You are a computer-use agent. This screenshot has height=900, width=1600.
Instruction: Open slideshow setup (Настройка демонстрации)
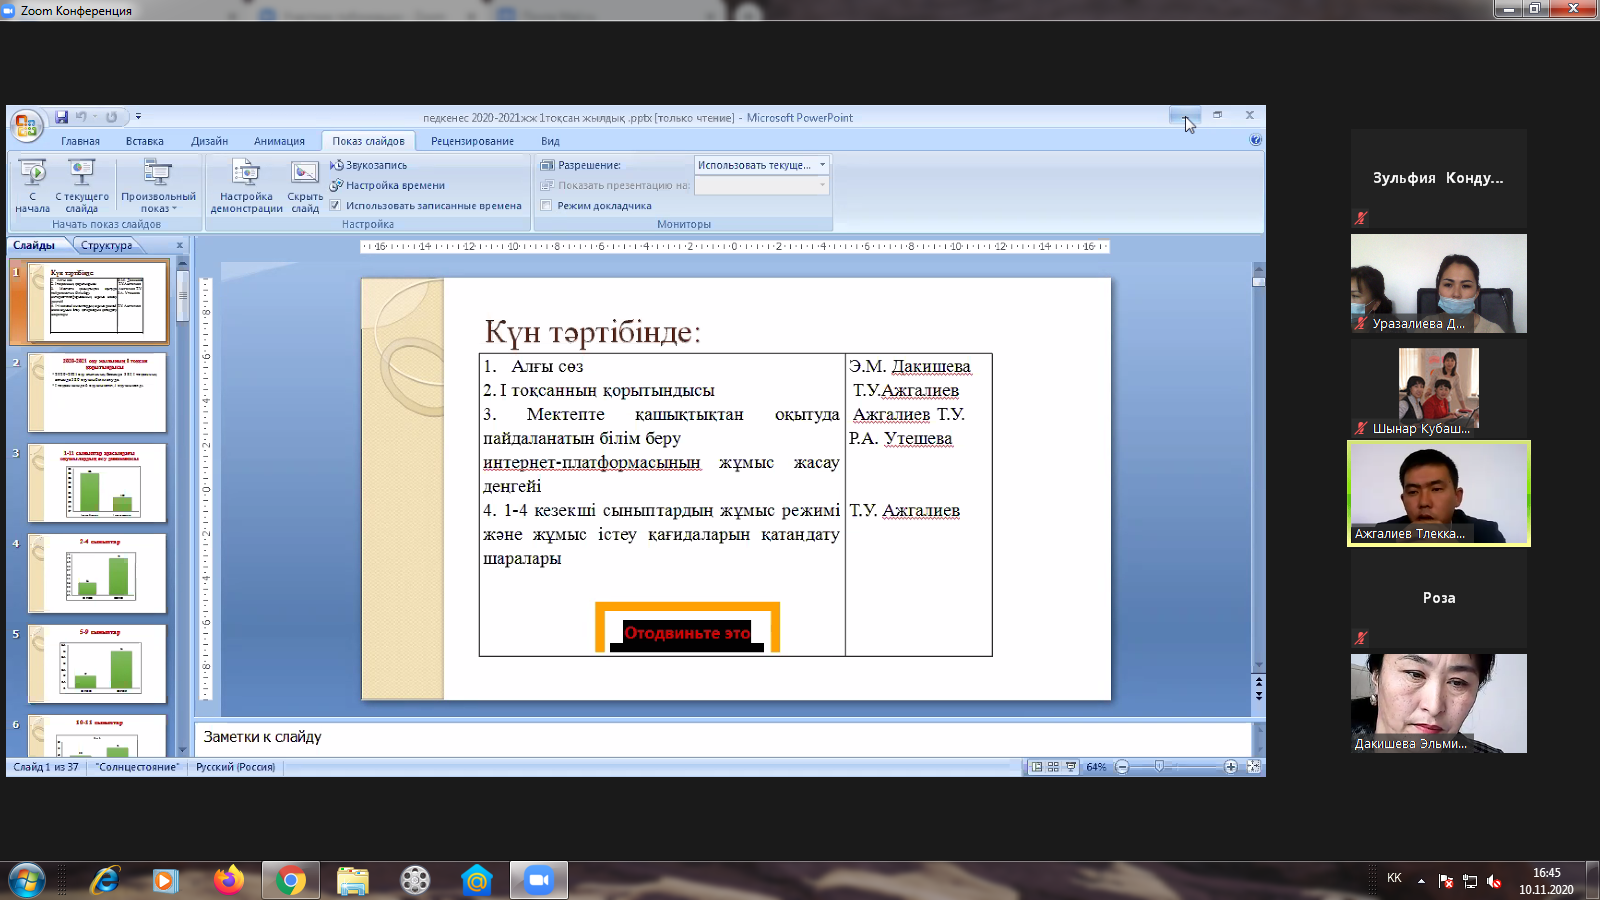246,175
